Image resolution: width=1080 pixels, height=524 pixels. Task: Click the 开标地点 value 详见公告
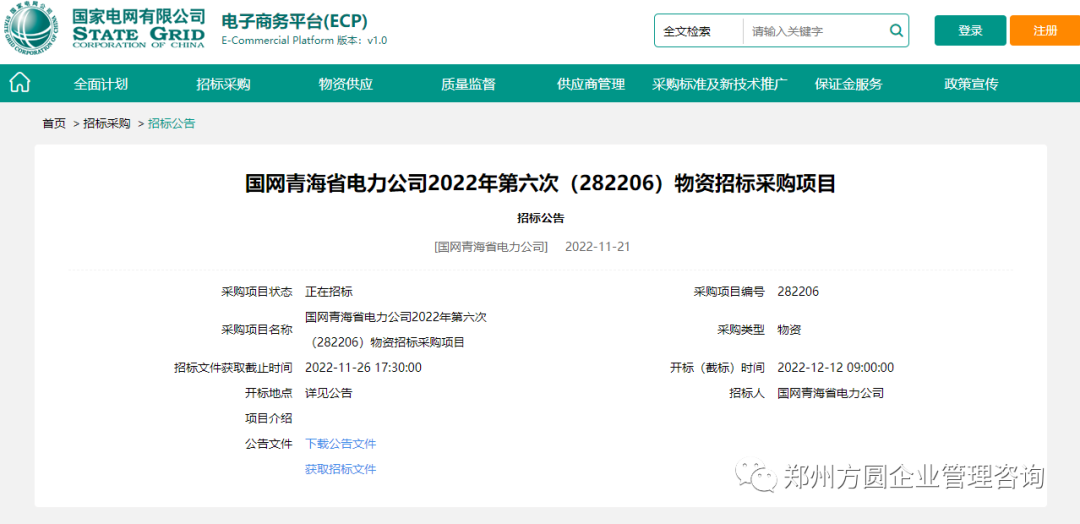(x=329, y=394)
